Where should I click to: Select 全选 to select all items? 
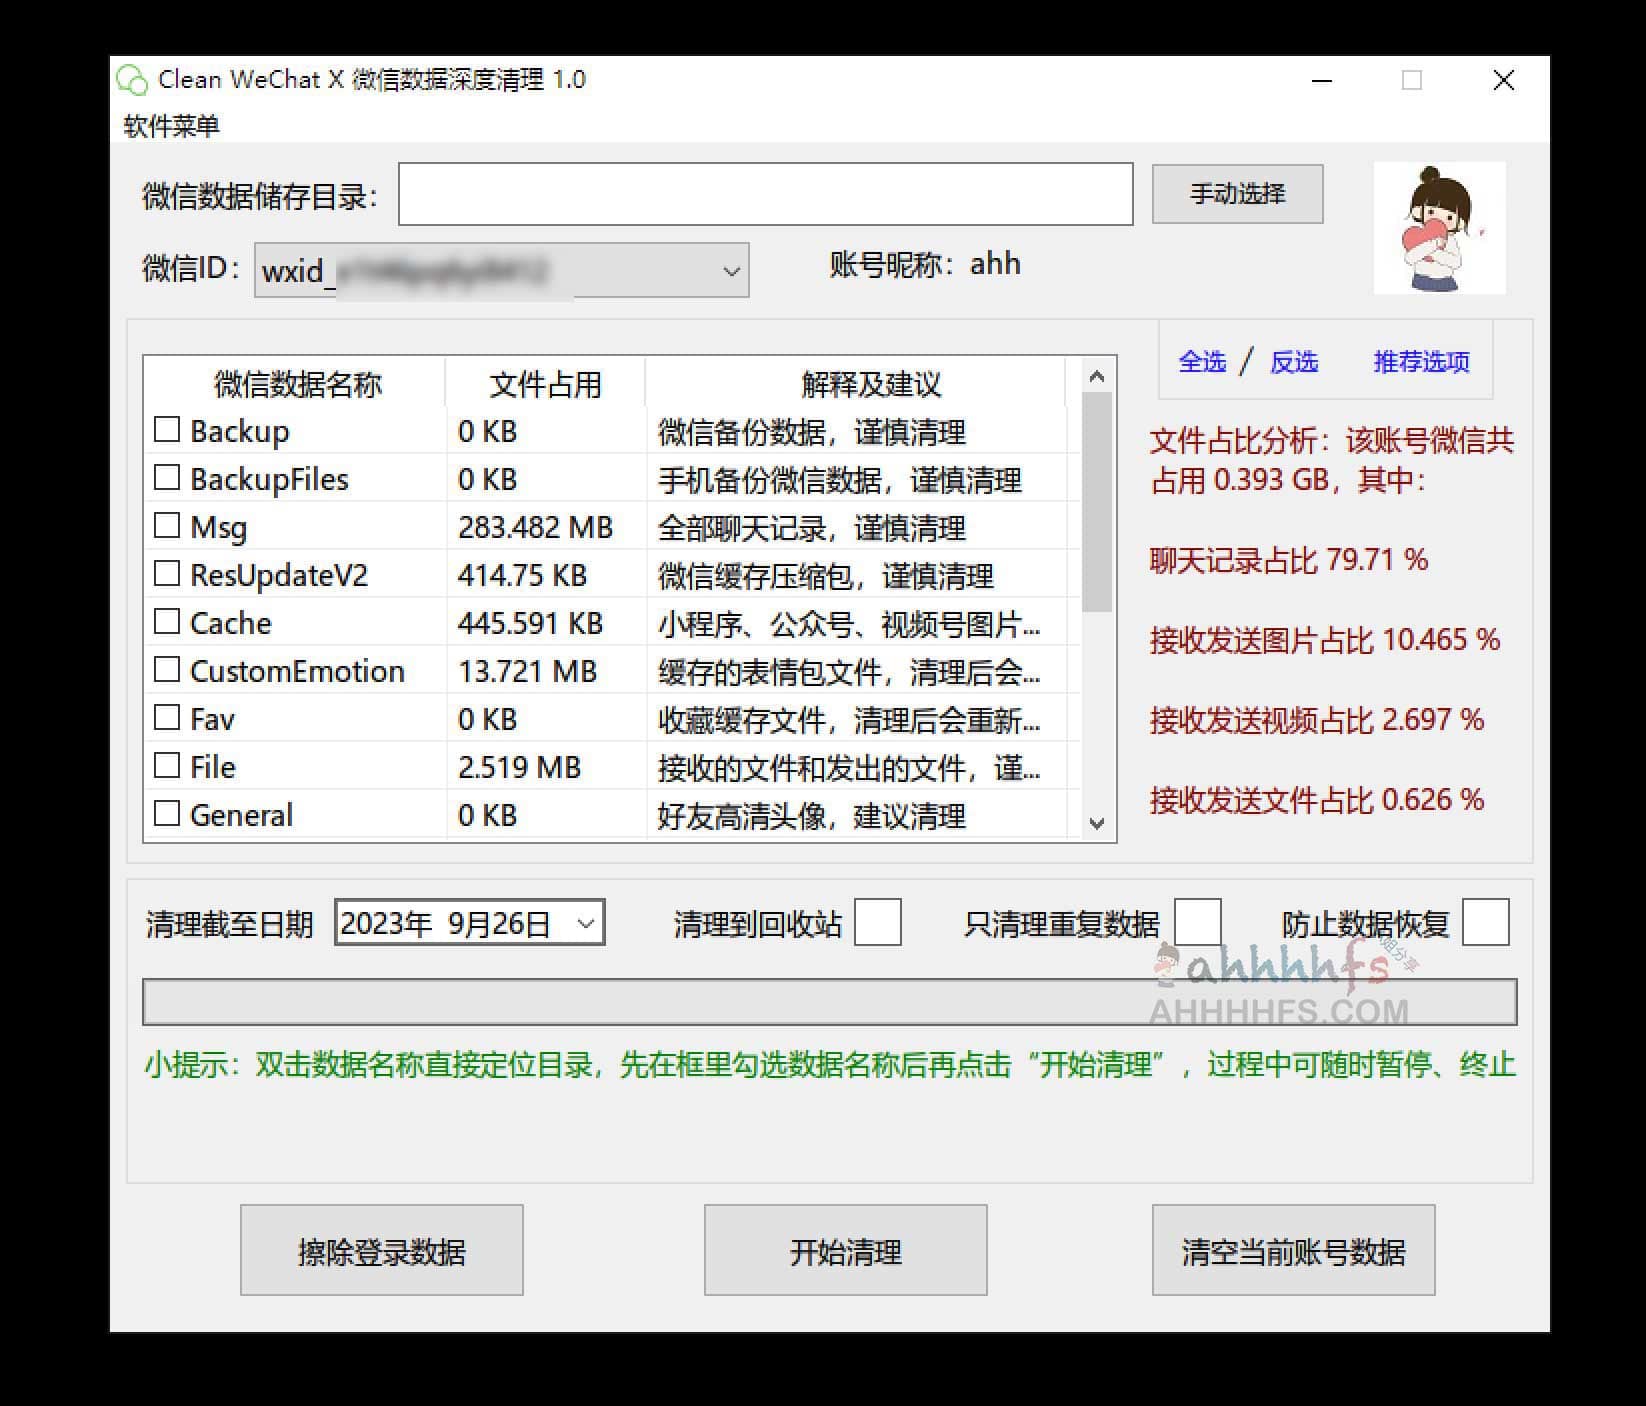point(1202,362)
